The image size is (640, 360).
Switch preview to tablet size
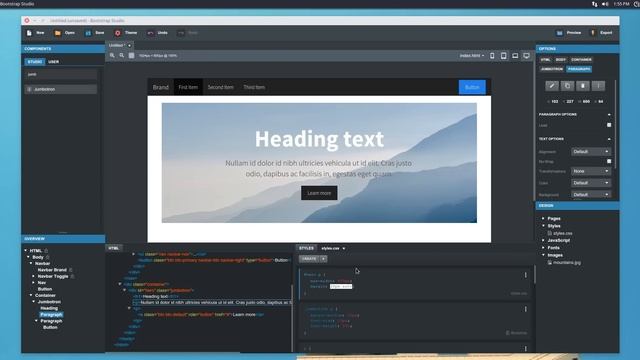pyautogui.click(x=504, y=56)
